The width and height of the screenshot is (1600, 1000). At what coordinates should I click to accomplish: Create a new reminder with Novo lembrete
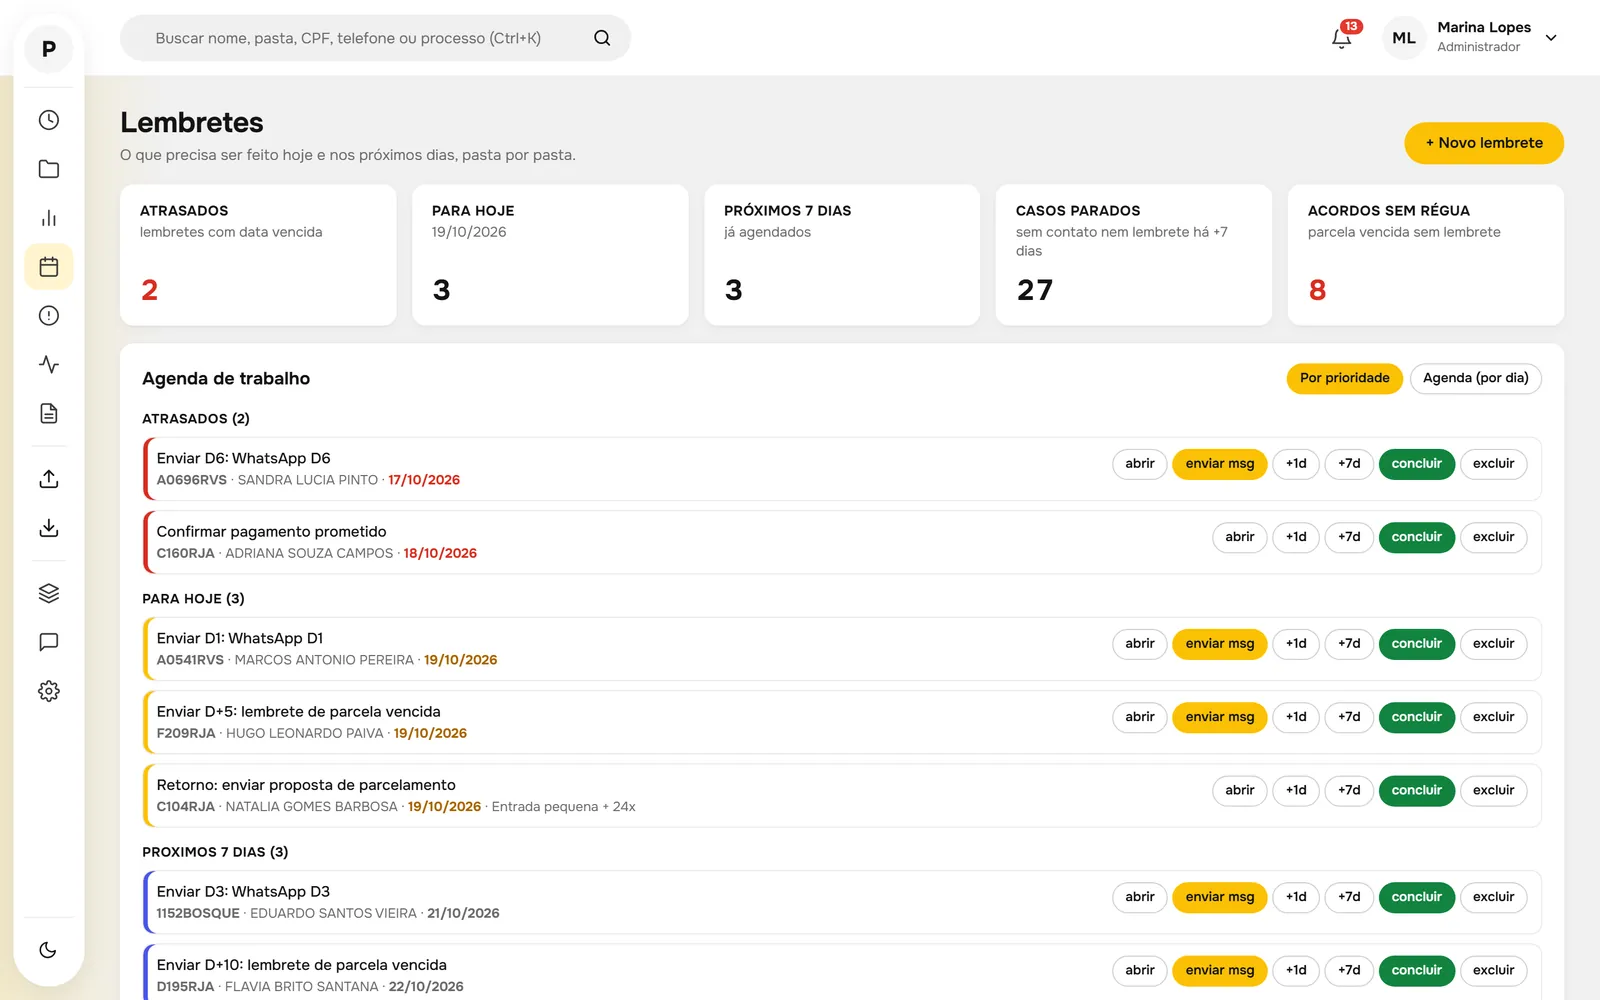(x=1484, y=143)
